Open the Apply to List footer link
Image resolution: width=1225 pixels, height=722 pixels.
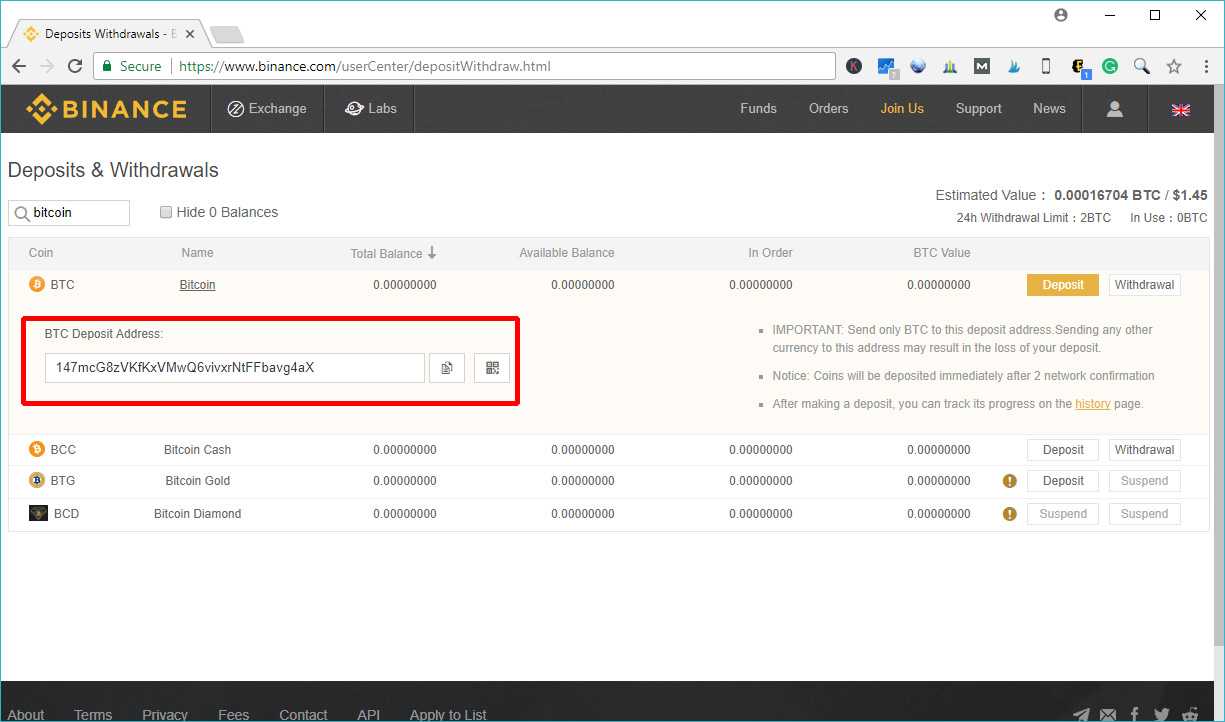(448, 714)
